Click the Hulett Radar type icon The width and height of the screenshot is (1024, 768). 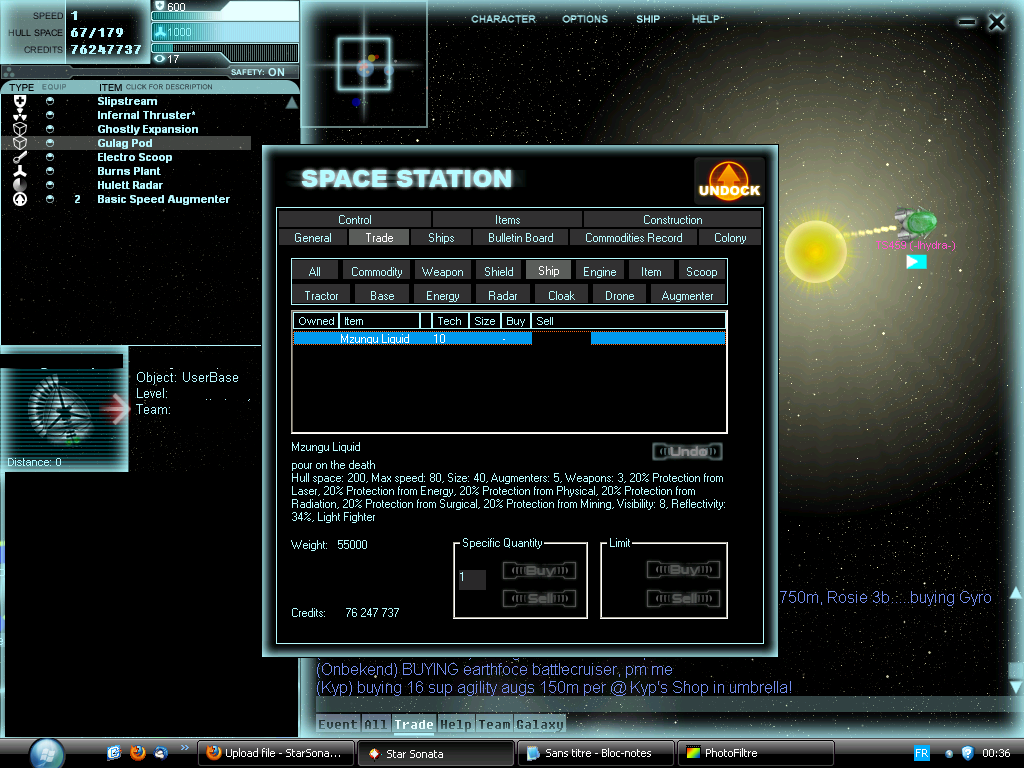pyautogui.click(x=20, y=185)
